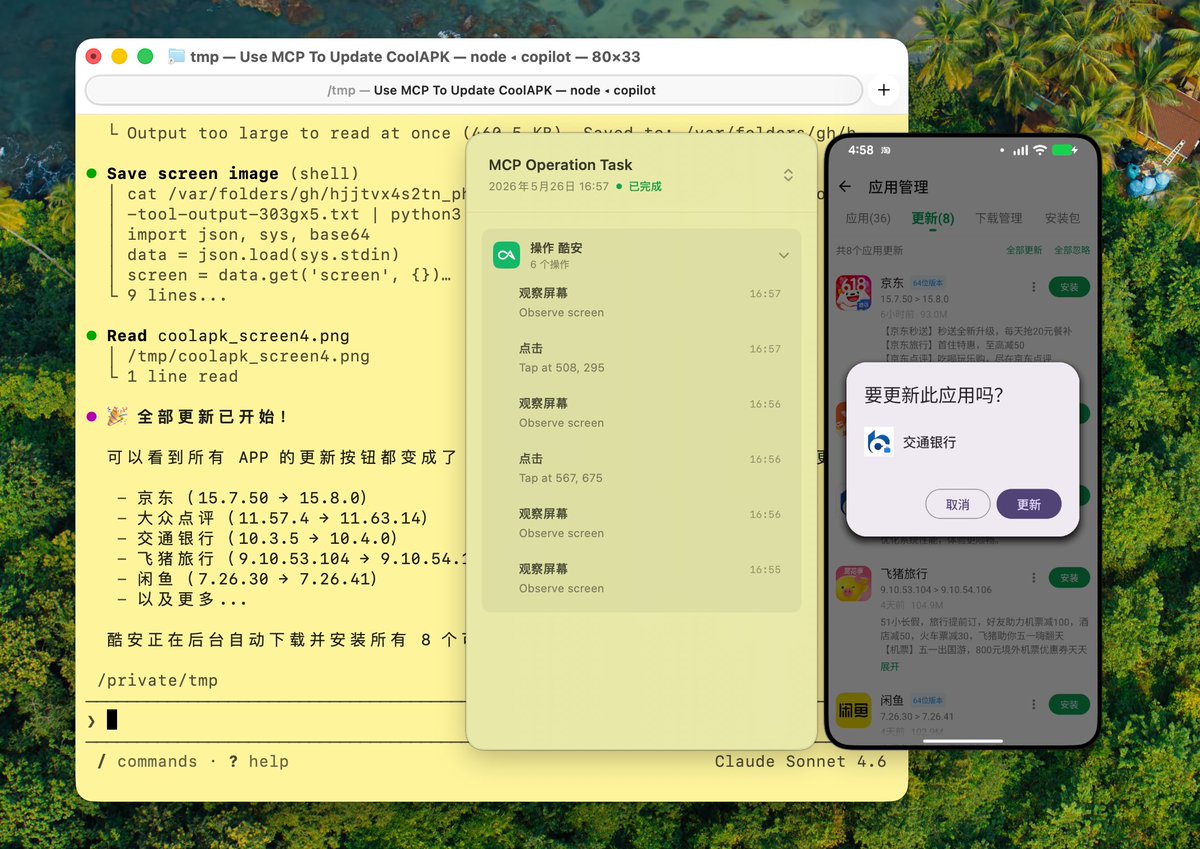The height and width of the screenshot is (849, 1200).
Task: Open a new terminal tab with plus button
Action: point(883,90)
